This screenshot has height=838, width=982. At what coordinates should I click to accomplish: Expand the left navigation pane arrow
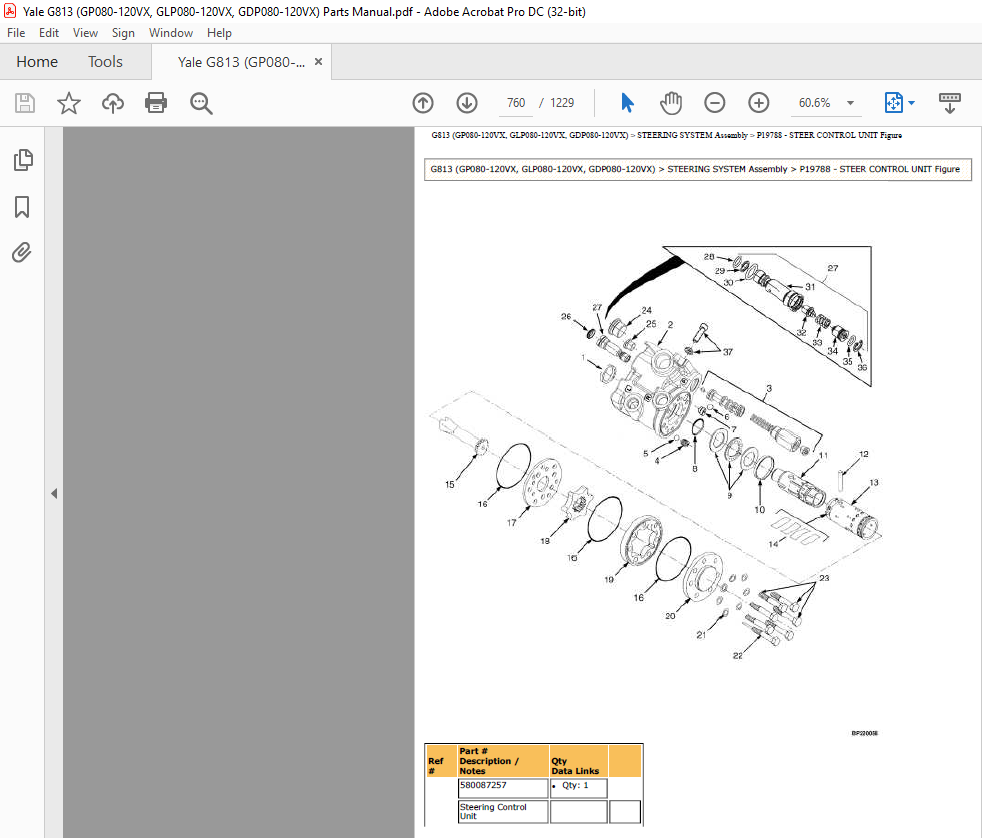pyautogui.click(x=54, y=494)
